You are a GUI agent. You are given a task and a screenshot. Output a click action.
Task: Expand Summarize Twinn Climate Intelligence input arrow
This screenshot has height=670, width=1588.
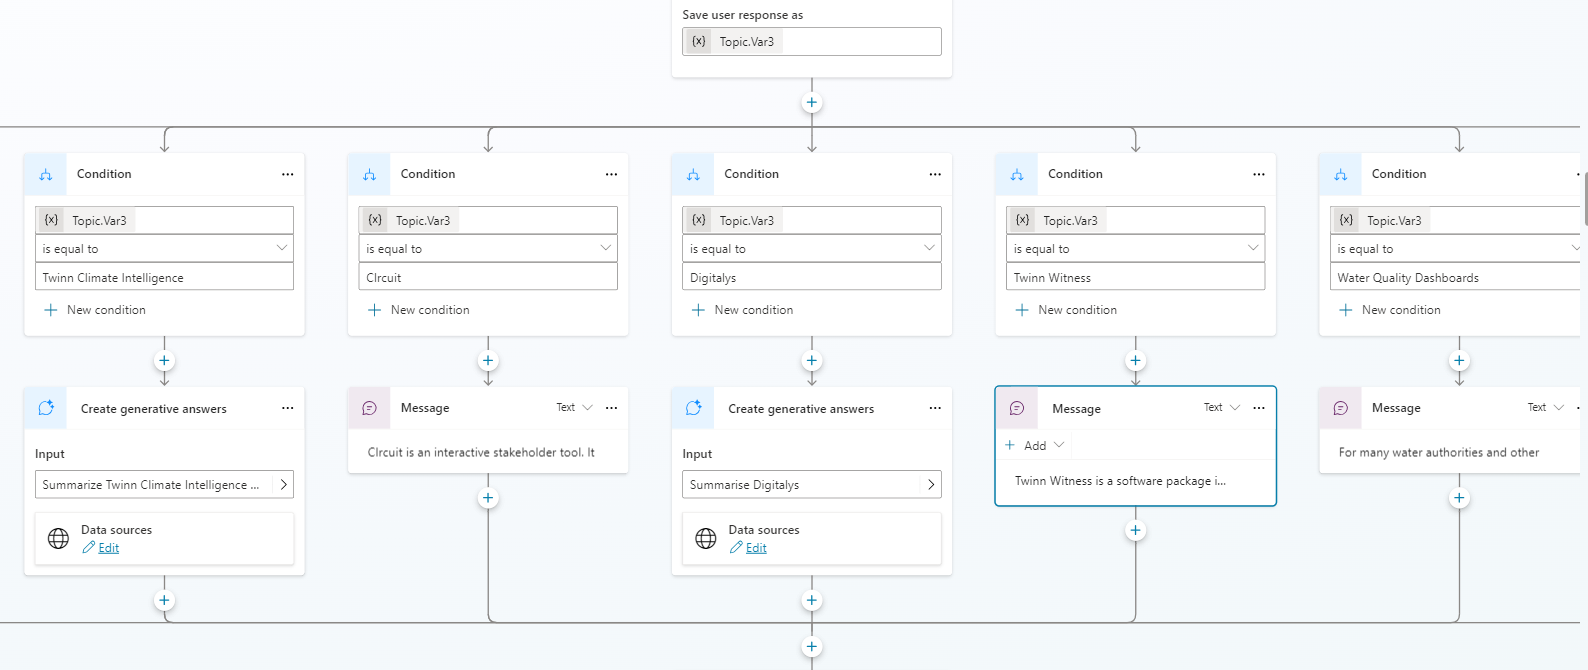283,485
